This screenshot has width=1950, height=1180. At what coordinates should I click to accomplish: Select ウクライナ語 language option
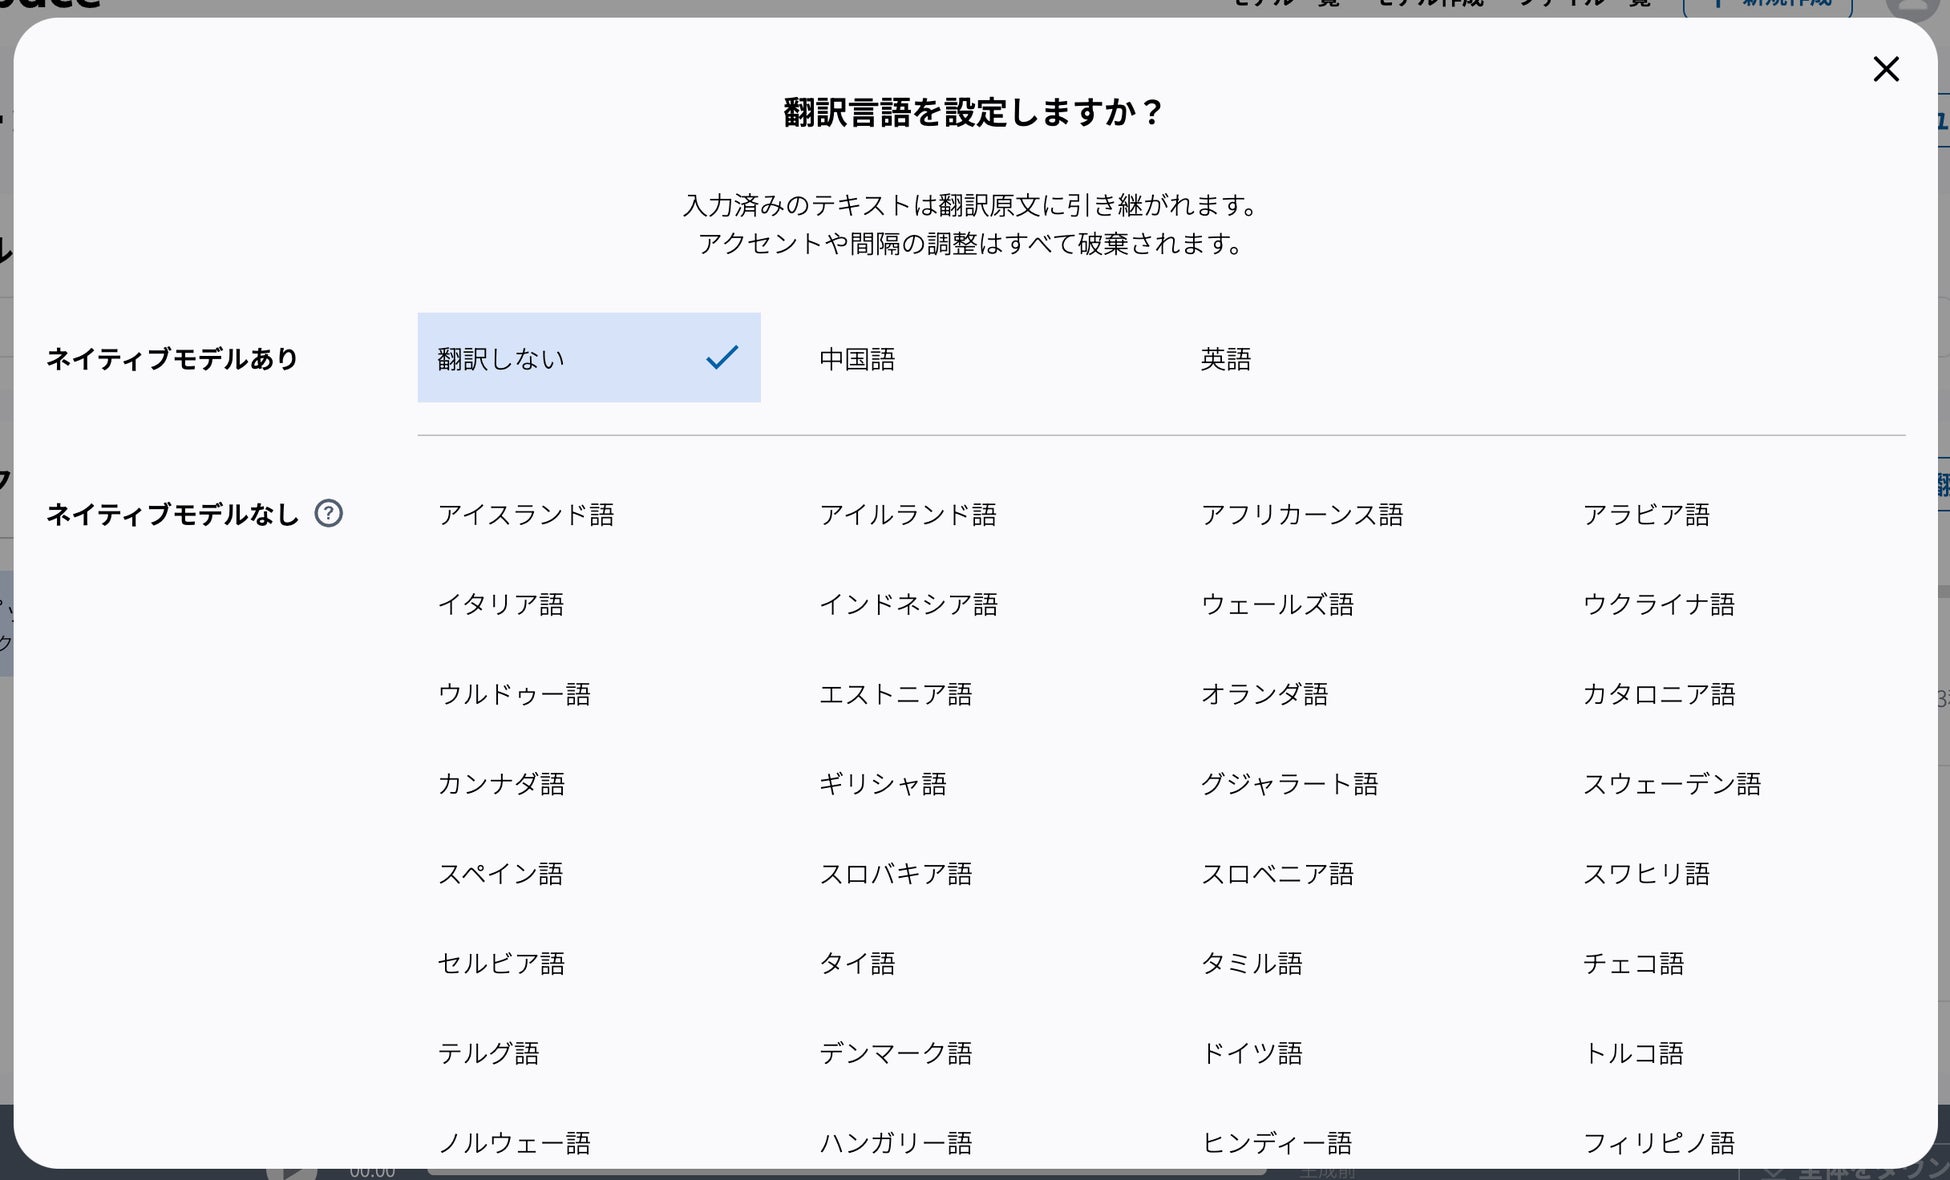[x=1658, y=604]
